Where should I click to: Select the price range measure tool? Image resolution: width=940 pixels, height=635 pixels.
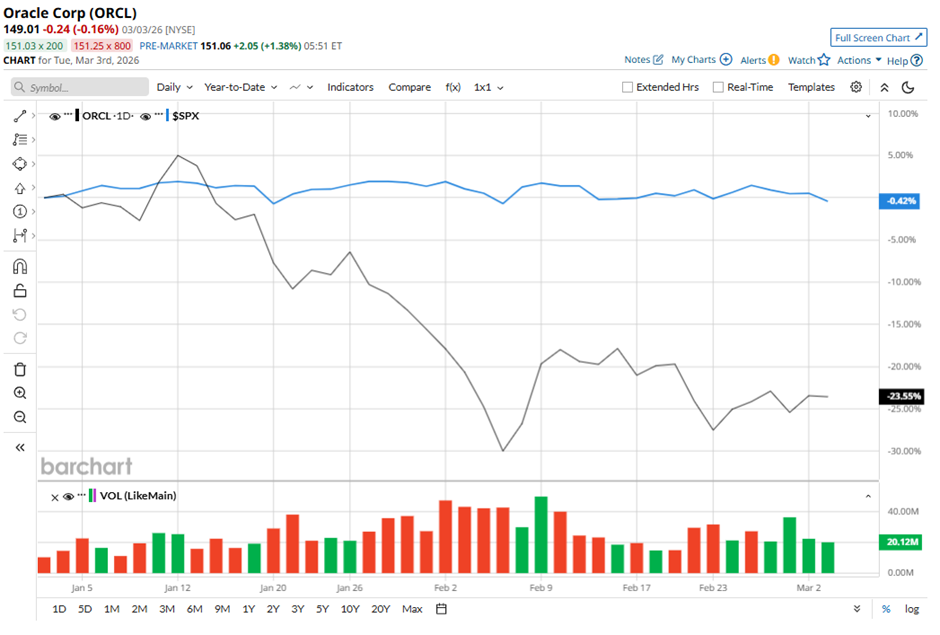[x=20, y=235]
